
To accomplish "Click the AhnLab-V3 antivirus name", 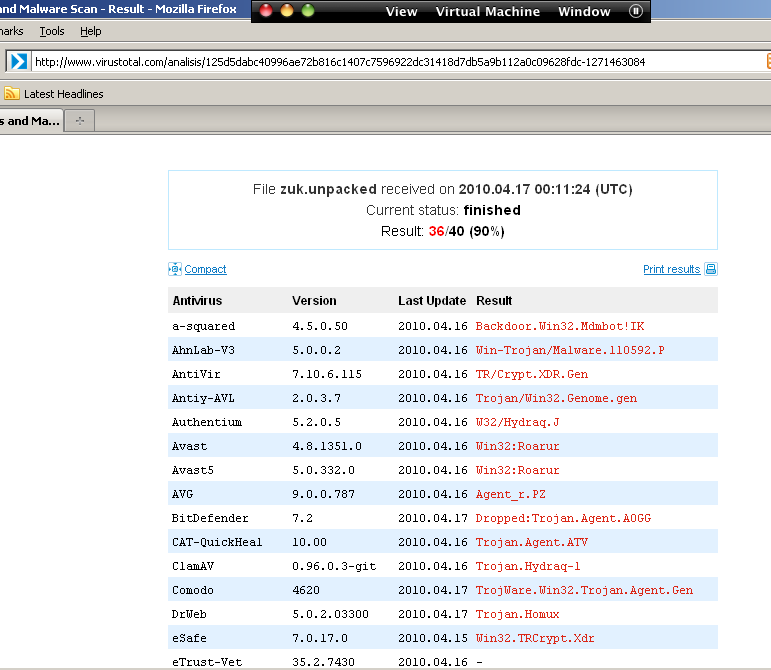I will [203, 350].
